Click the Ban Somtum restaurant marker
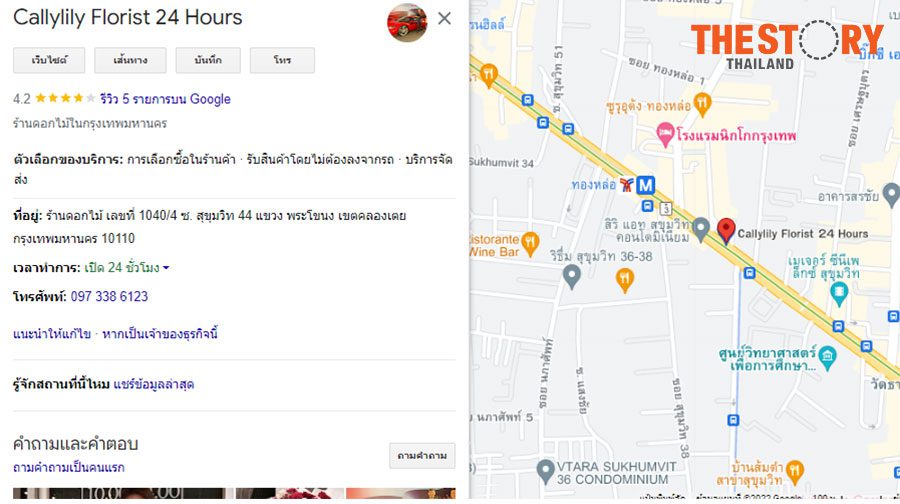 point(794,471)
